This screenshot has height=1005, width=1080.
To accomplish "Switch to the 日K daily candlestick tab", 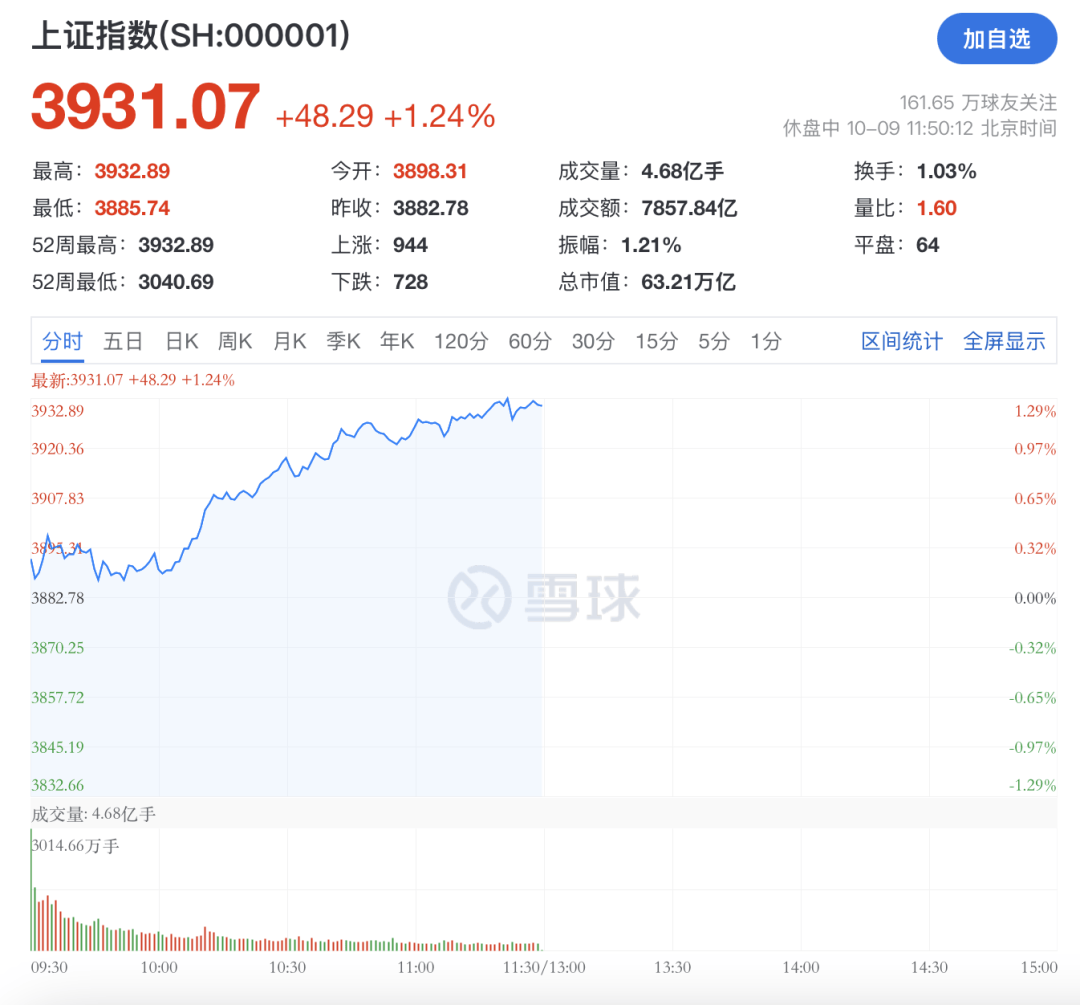I will (x=180, y=341).
